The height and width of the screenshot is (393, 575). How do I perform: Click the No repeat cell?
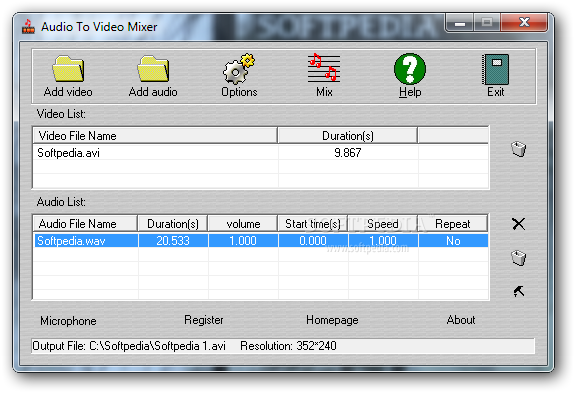coord(453,240)
